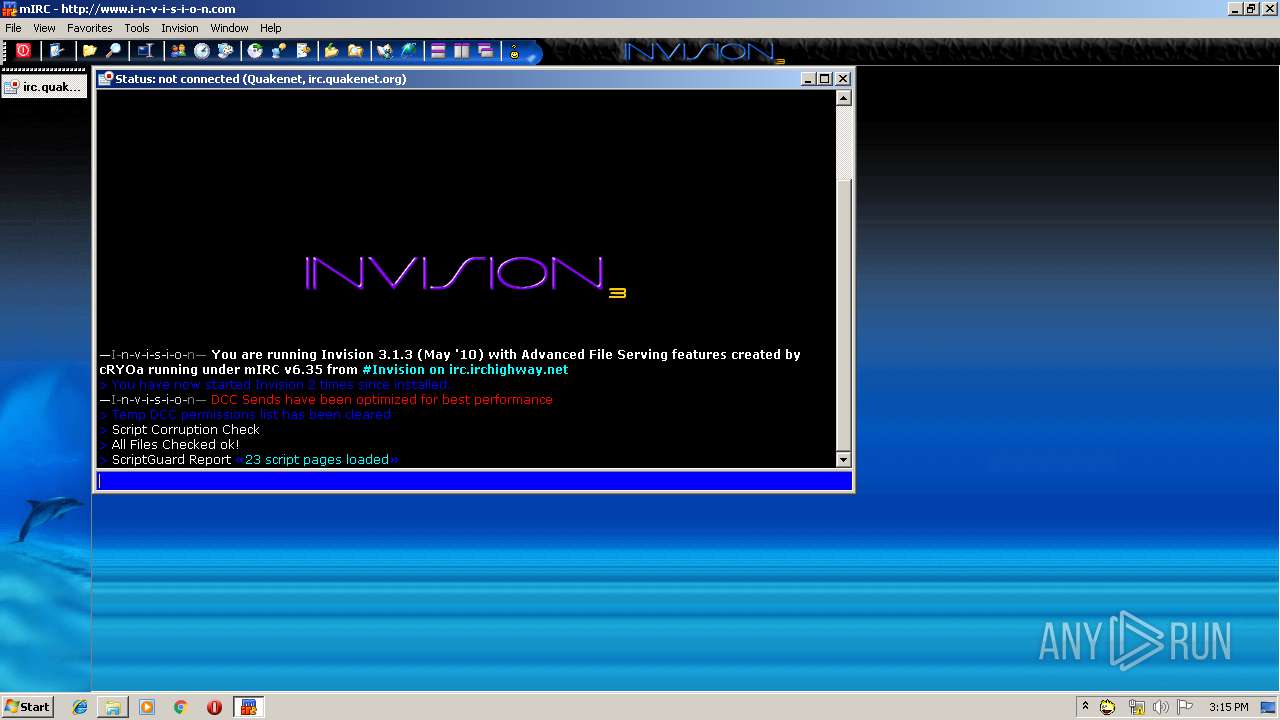This screenshot has height=720, width=1280.
Task: Launch Internet Explorer from taskbar
Action: pyautogui.click(x=80, y=707)
